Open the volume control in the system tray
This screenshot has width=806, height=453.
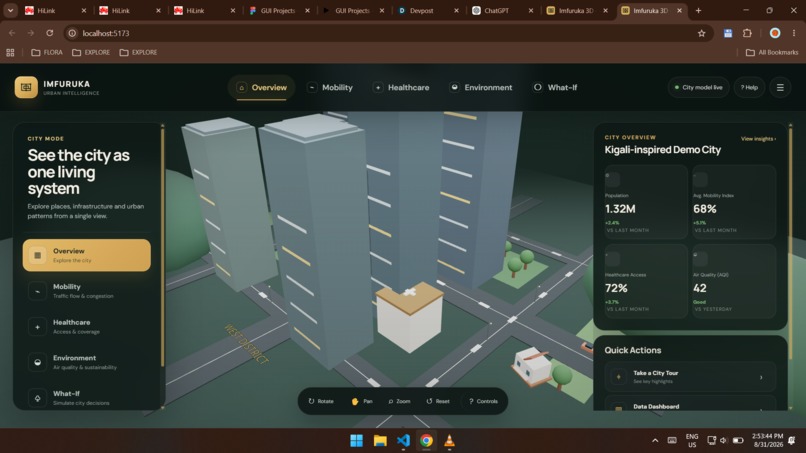pos(723,441)
